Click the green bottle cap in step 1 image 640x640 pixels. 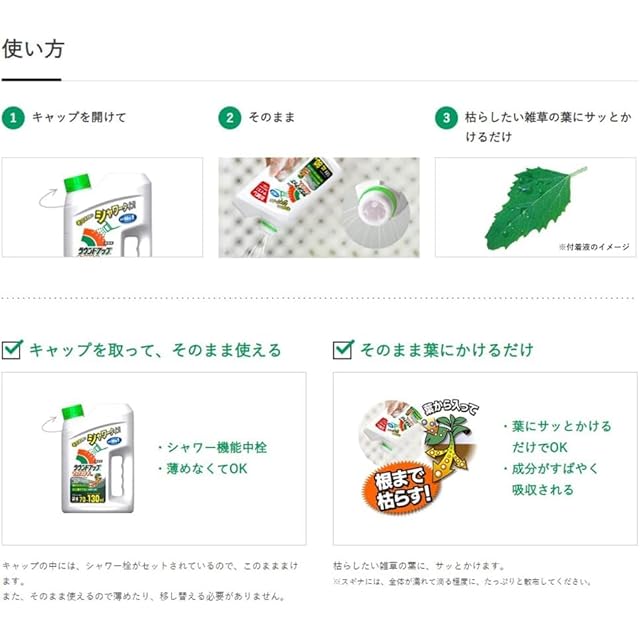[x=77, y=183]
